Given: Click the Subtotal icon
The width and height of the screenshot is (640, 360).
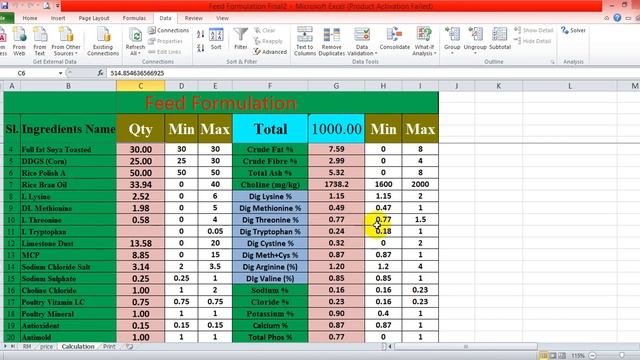Looking at the screenshot, I should point(500,39).
